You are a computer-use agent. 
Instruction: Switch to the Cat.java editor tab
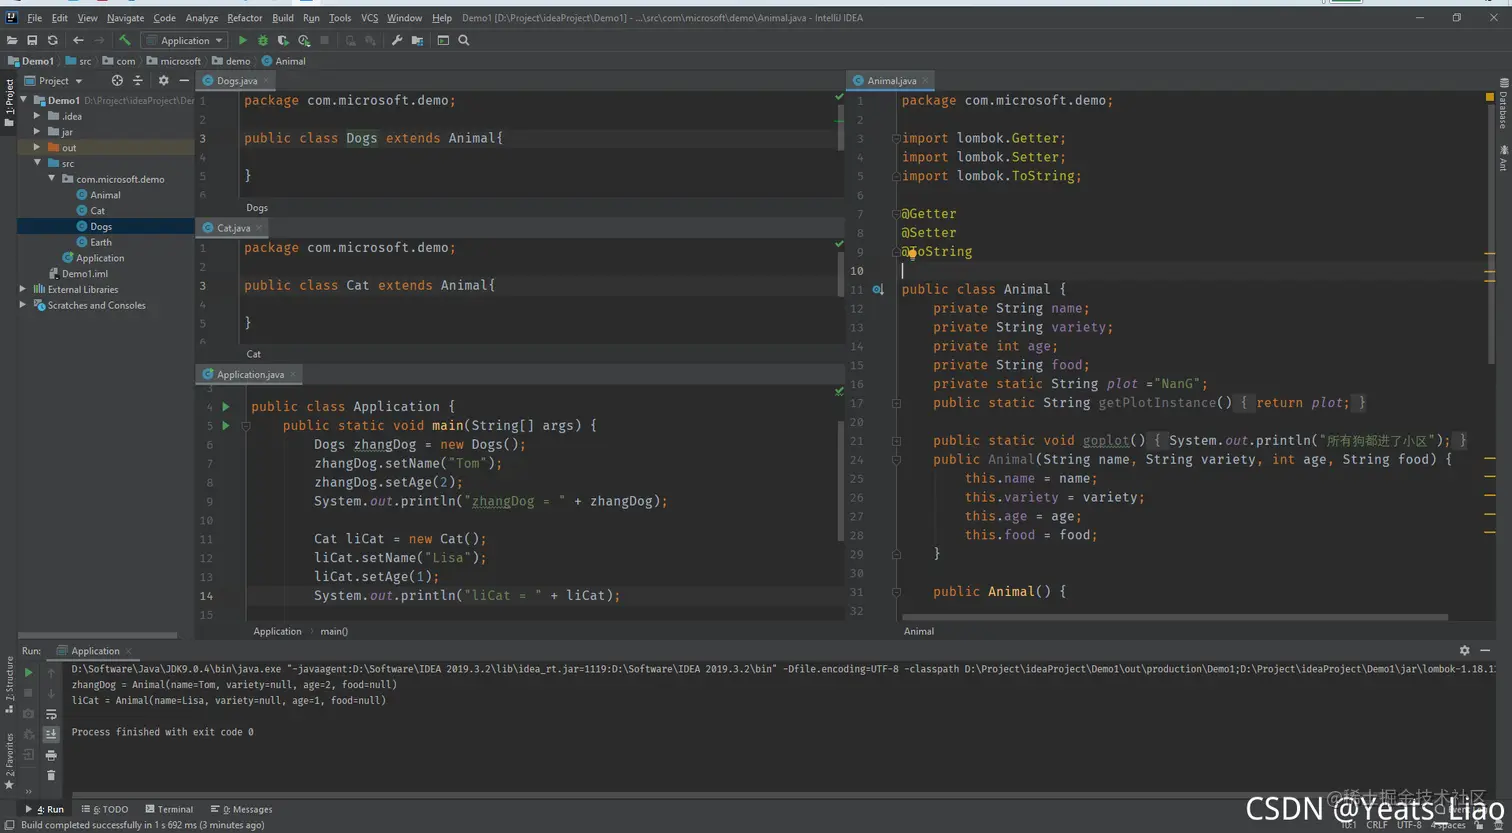(233, 228)
